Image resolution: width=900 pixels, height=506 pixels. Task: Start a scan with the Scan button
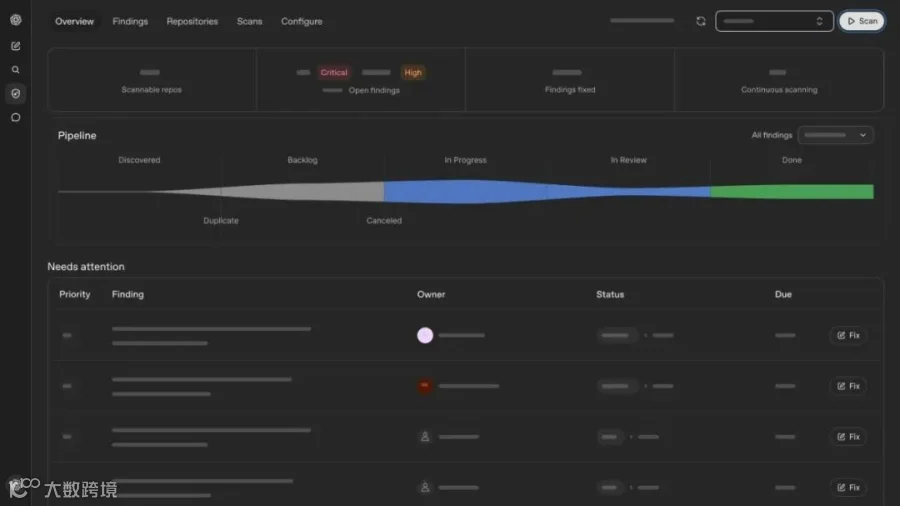click(862, 21)
